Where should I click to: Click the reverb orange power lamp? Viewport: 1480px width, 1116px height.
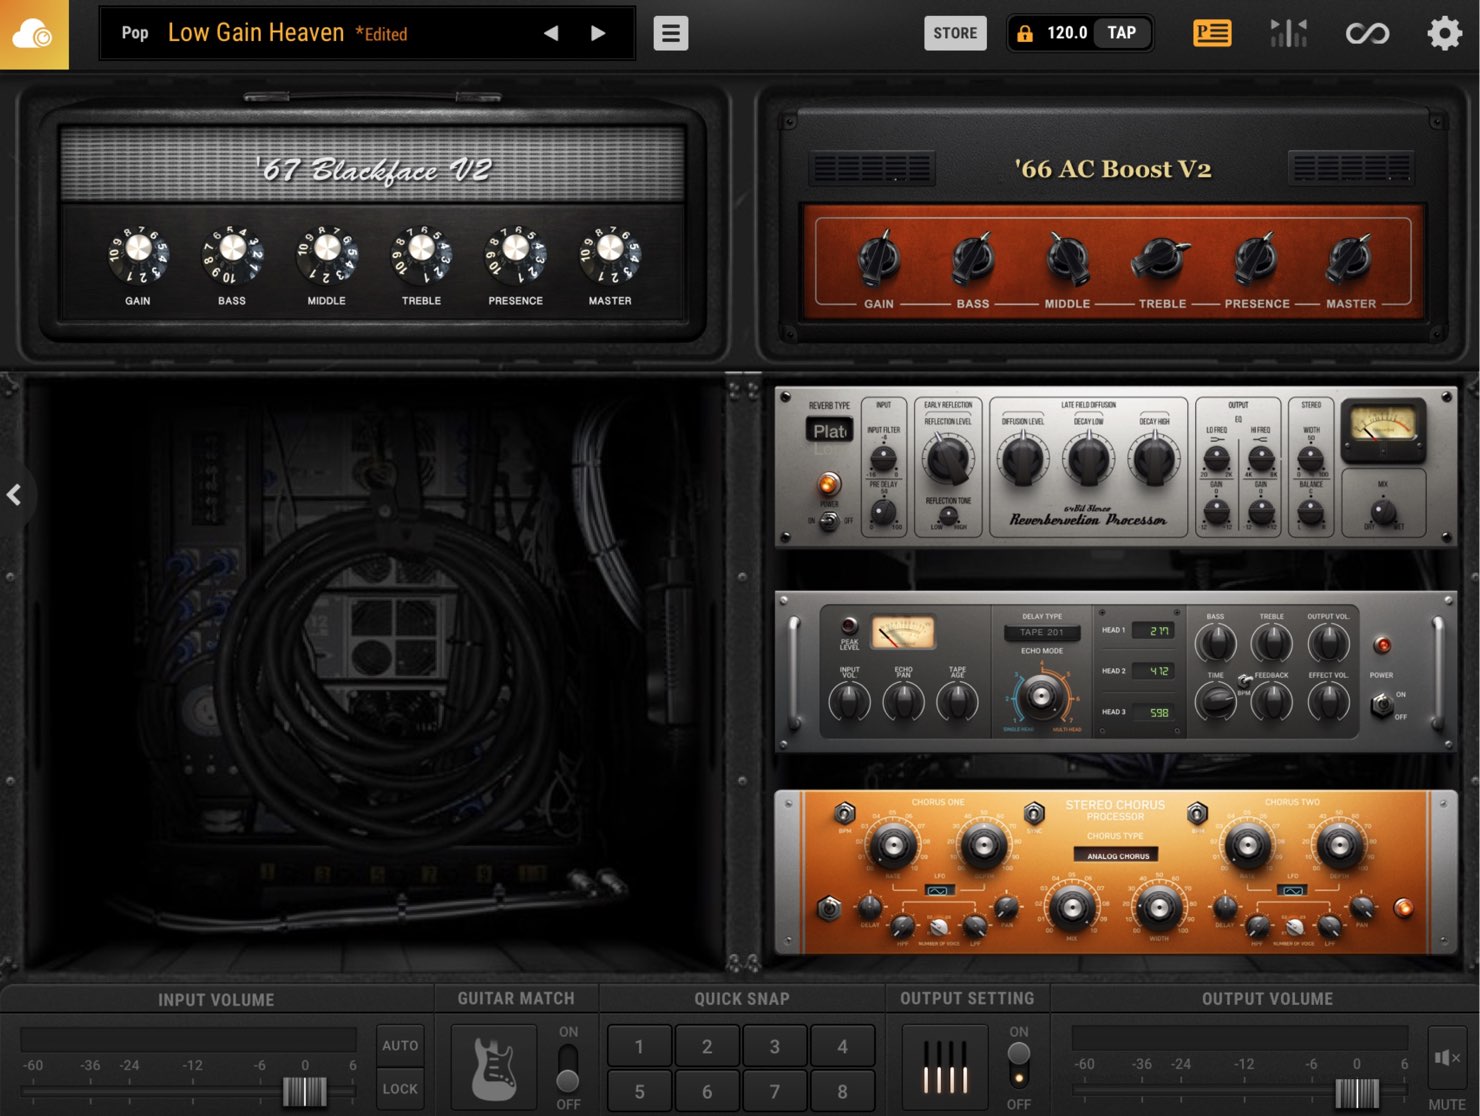[x=828, y=485]
